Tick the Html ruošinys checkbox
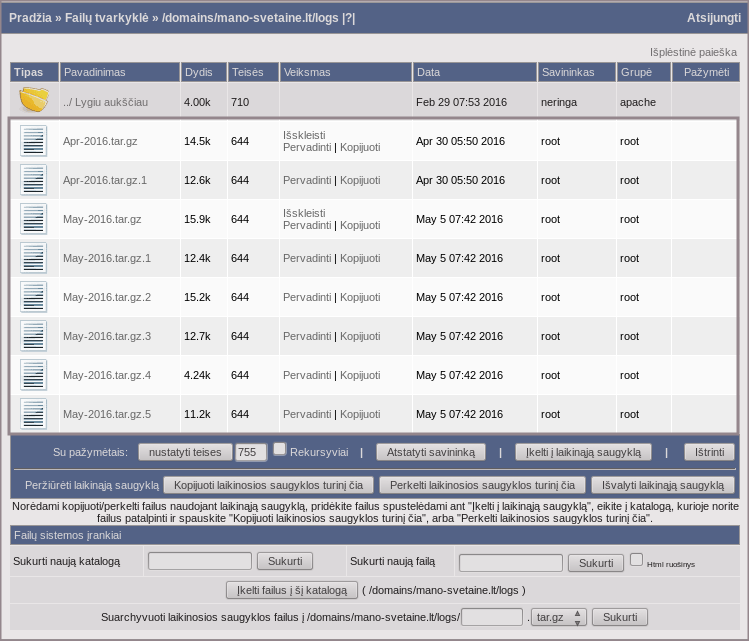 [x=636, y=559]
